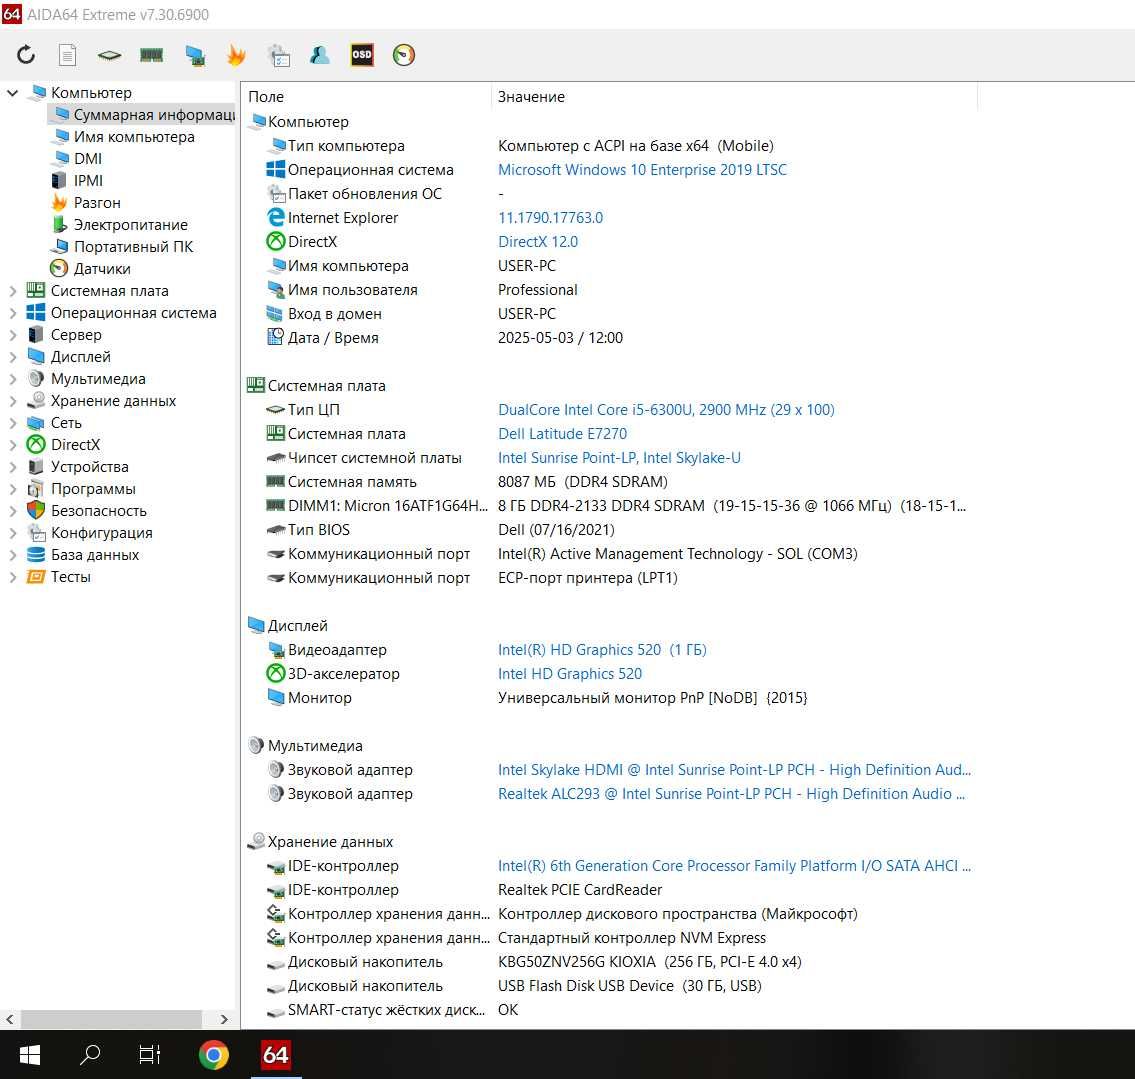Click the monitor diagnostics toolbar icon

click(x=195, y=56)
